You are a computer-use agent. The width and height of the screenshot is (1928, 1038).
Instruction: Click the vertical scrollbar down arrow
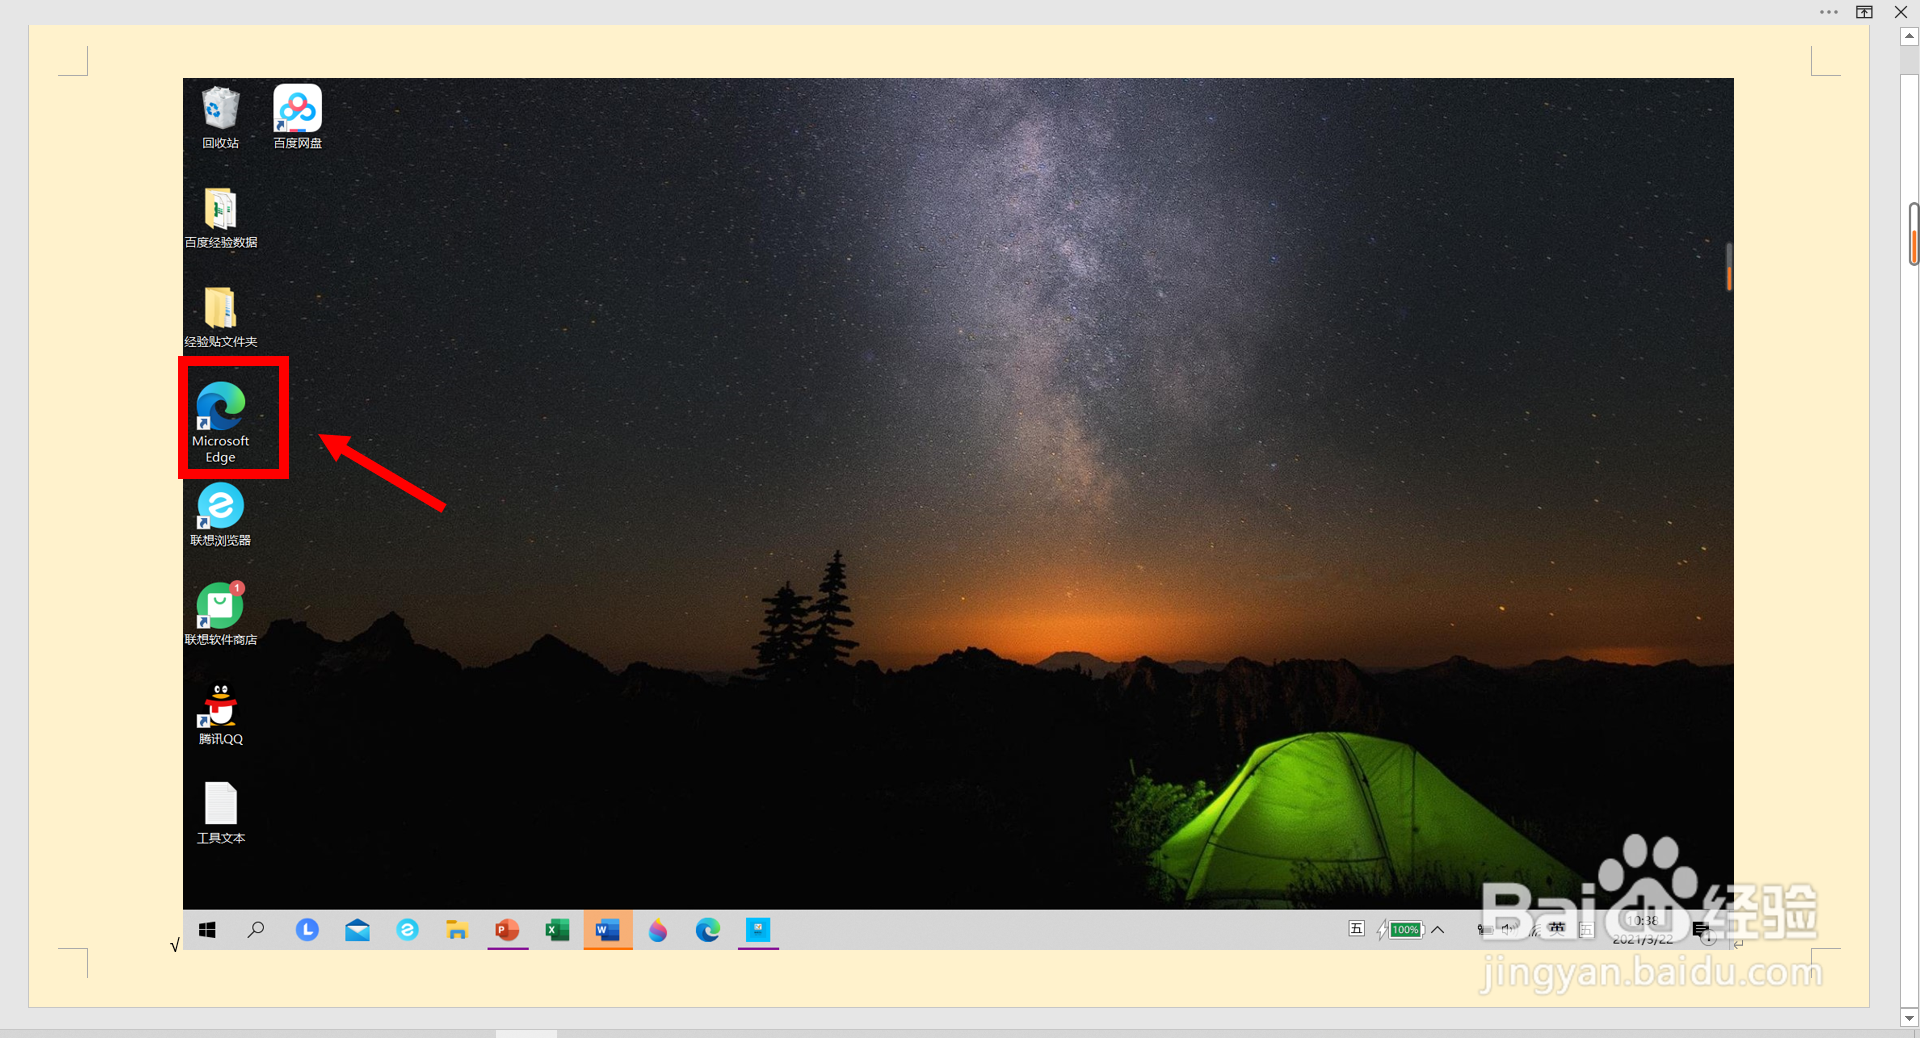(1909, 1018)
